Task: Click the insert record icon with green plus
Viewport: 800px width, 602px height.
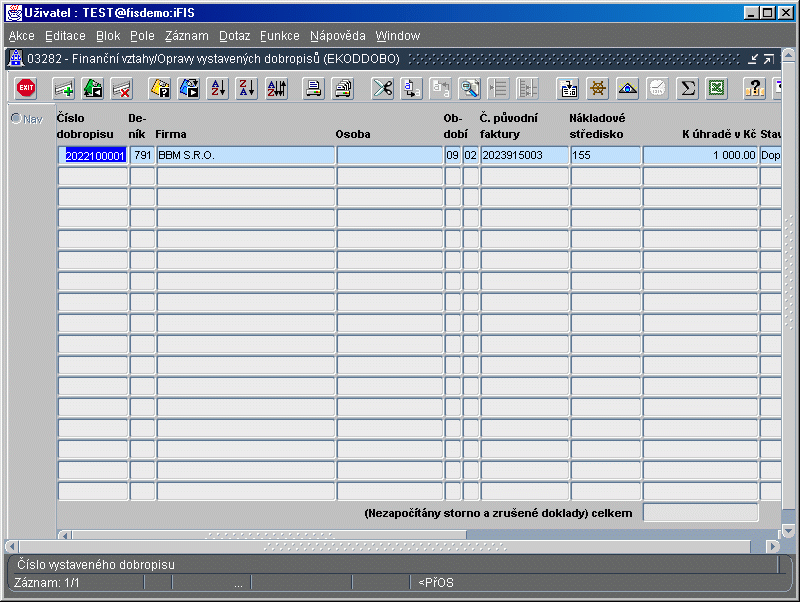Action: 64,89
